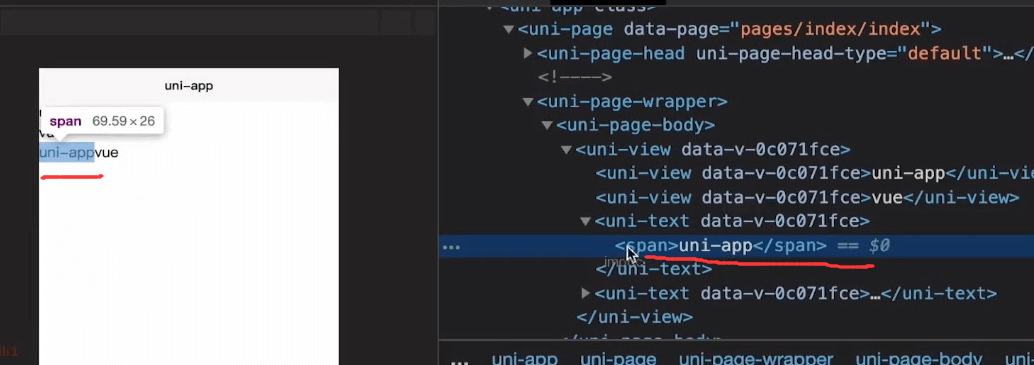
Task: Select the uni-view row containing uni-app text
Action: pos(814,173)
